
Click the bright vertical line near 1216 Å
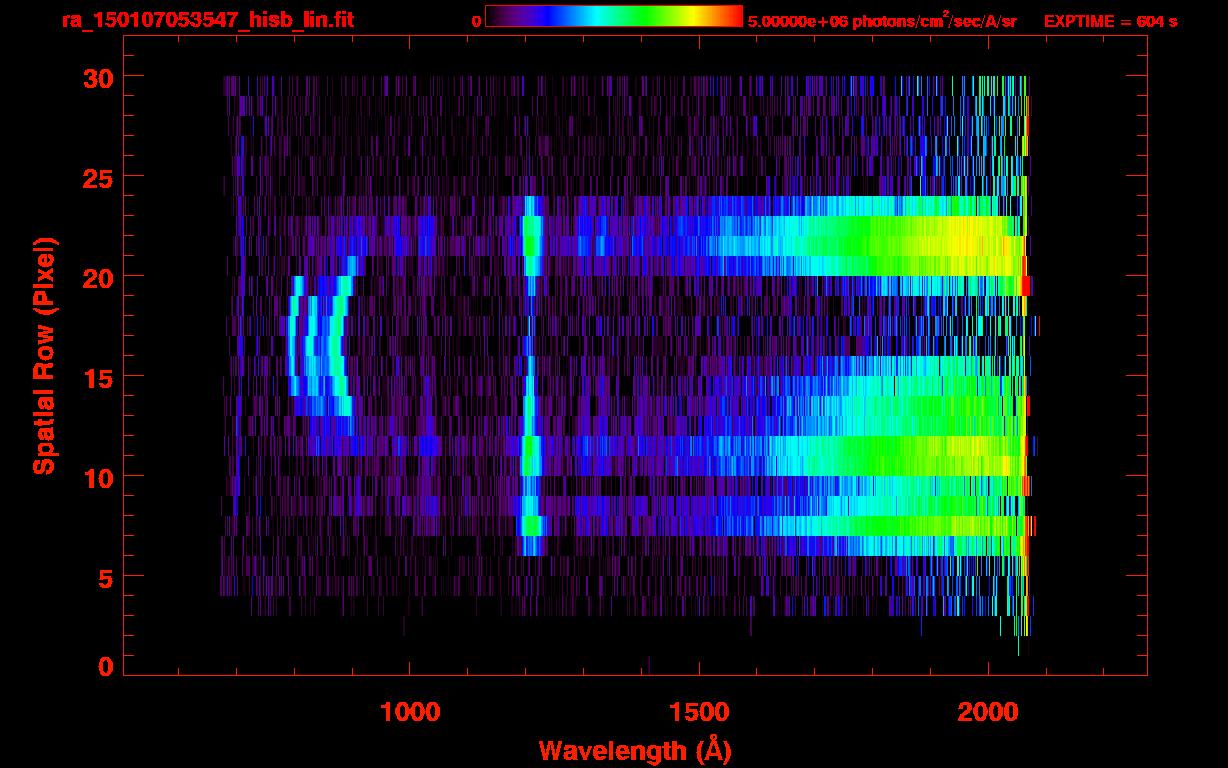click(531, 376)
